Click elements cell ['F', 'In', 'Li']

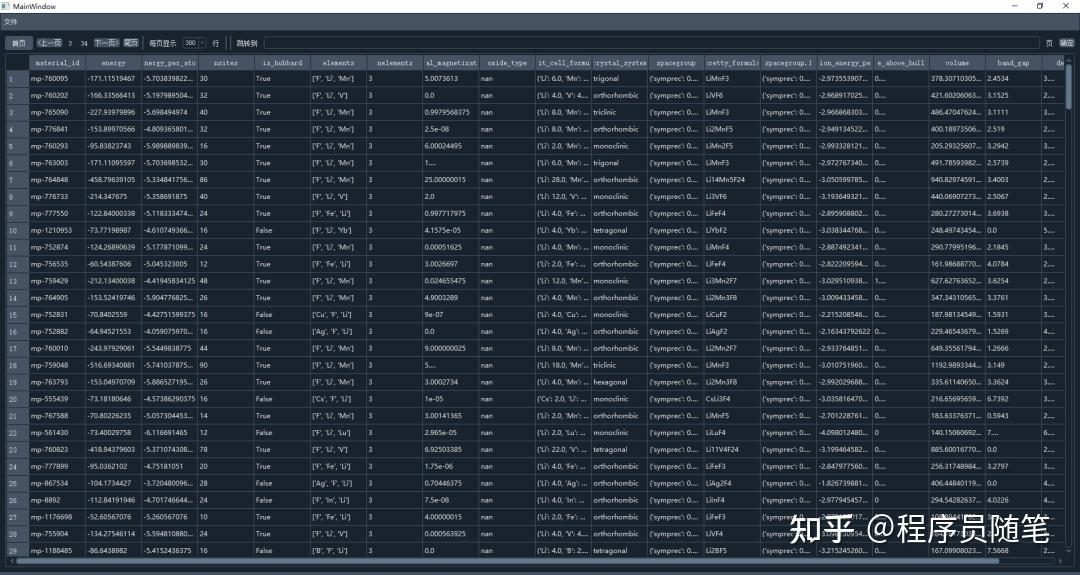[x=338, y=501]
